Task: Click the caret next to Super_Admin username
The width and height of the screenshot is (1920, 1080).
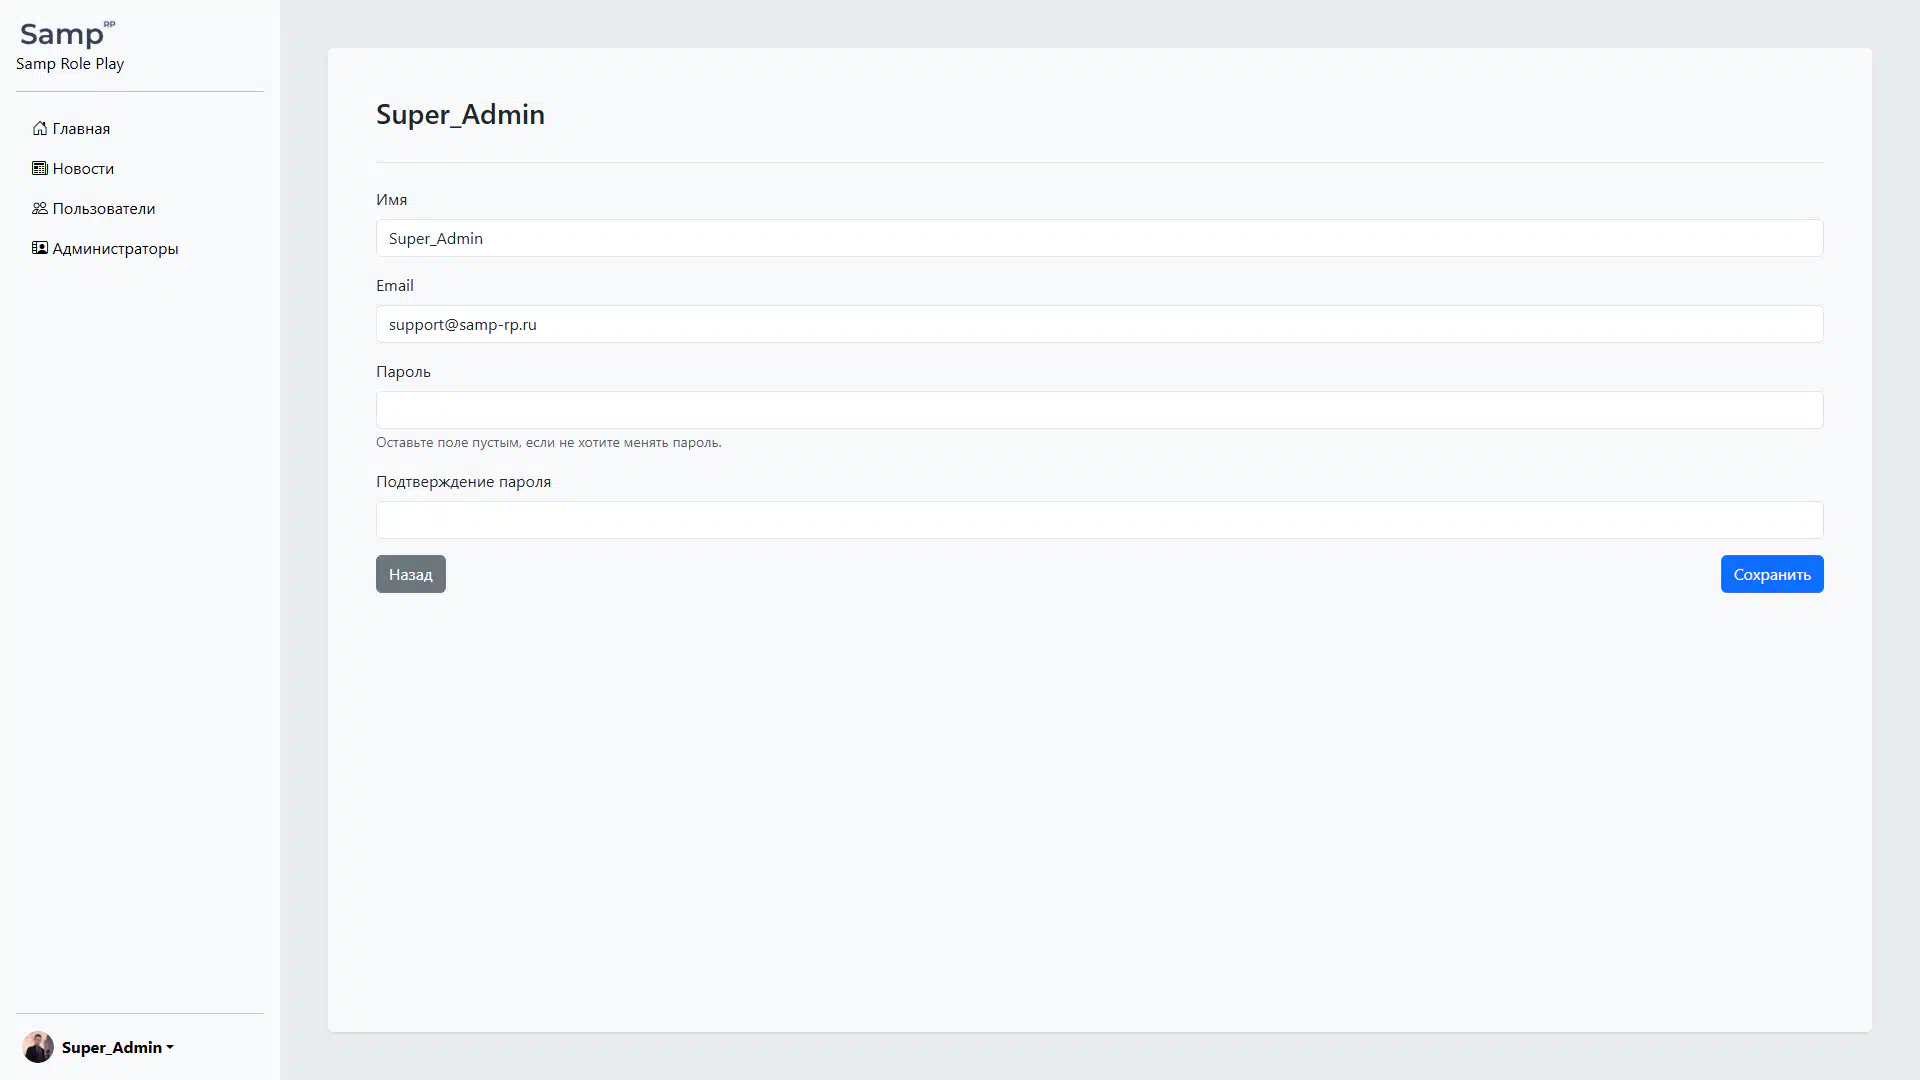Action: tap(170, 1048)
